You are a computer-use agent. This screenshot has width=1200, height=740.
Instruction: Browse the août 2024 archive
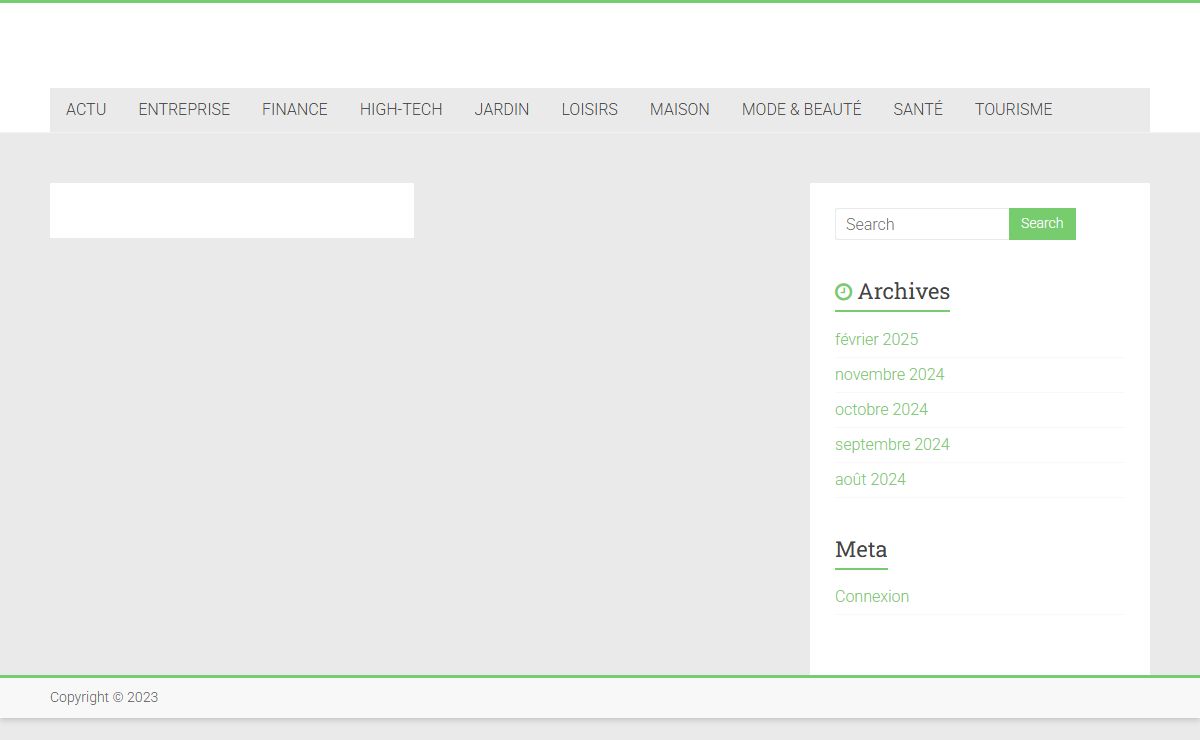coord(870,480)
